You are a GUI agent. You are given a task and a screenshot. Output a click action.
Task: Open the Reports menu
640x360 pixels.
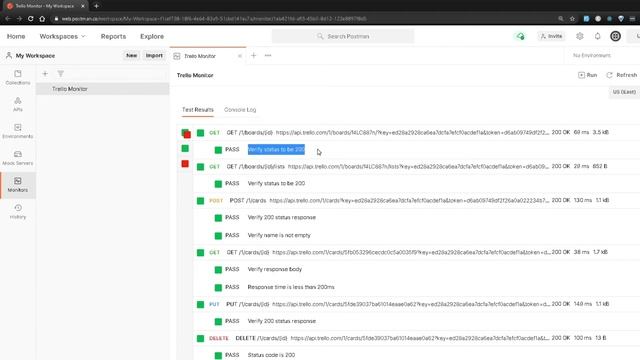click(x=113, y=36)
